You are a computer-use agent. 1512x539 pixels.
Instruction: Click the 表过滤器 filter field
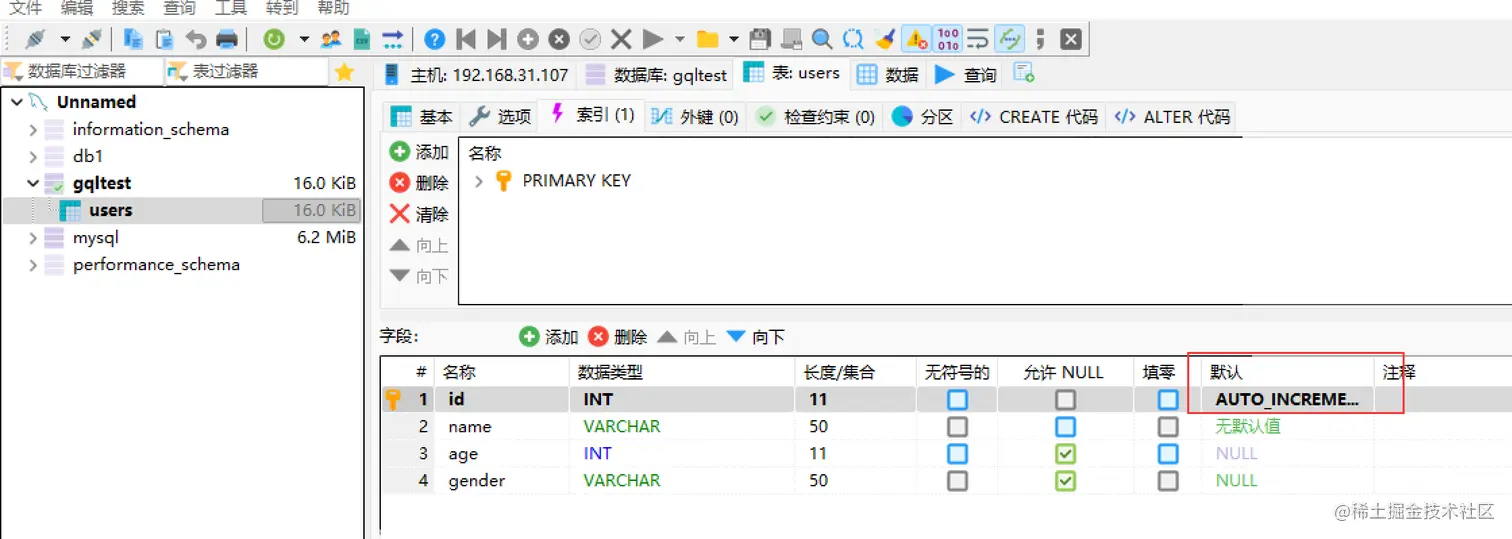coord(246,71)
